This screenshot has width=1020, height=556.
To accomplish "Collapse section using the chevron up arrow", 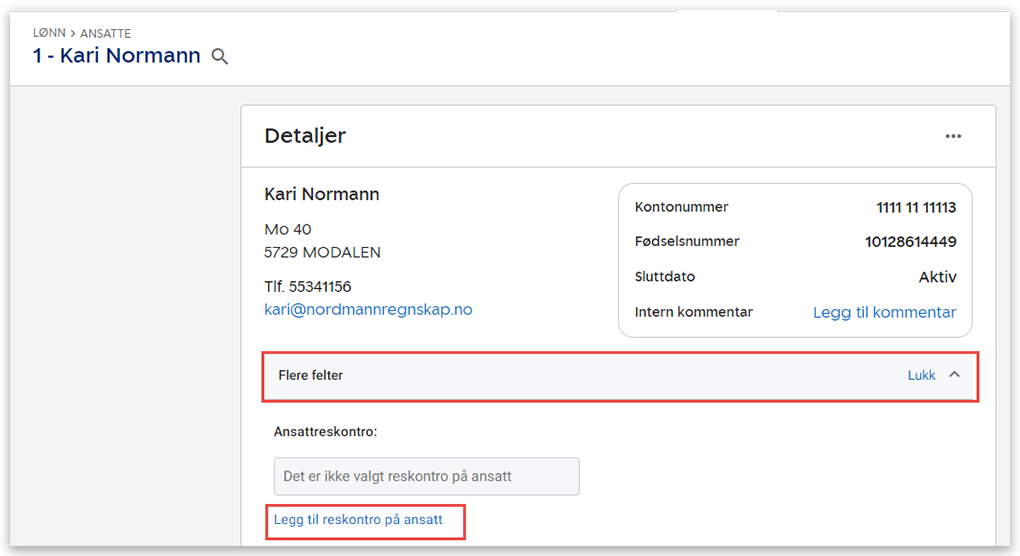I will (x=954, y=375).
